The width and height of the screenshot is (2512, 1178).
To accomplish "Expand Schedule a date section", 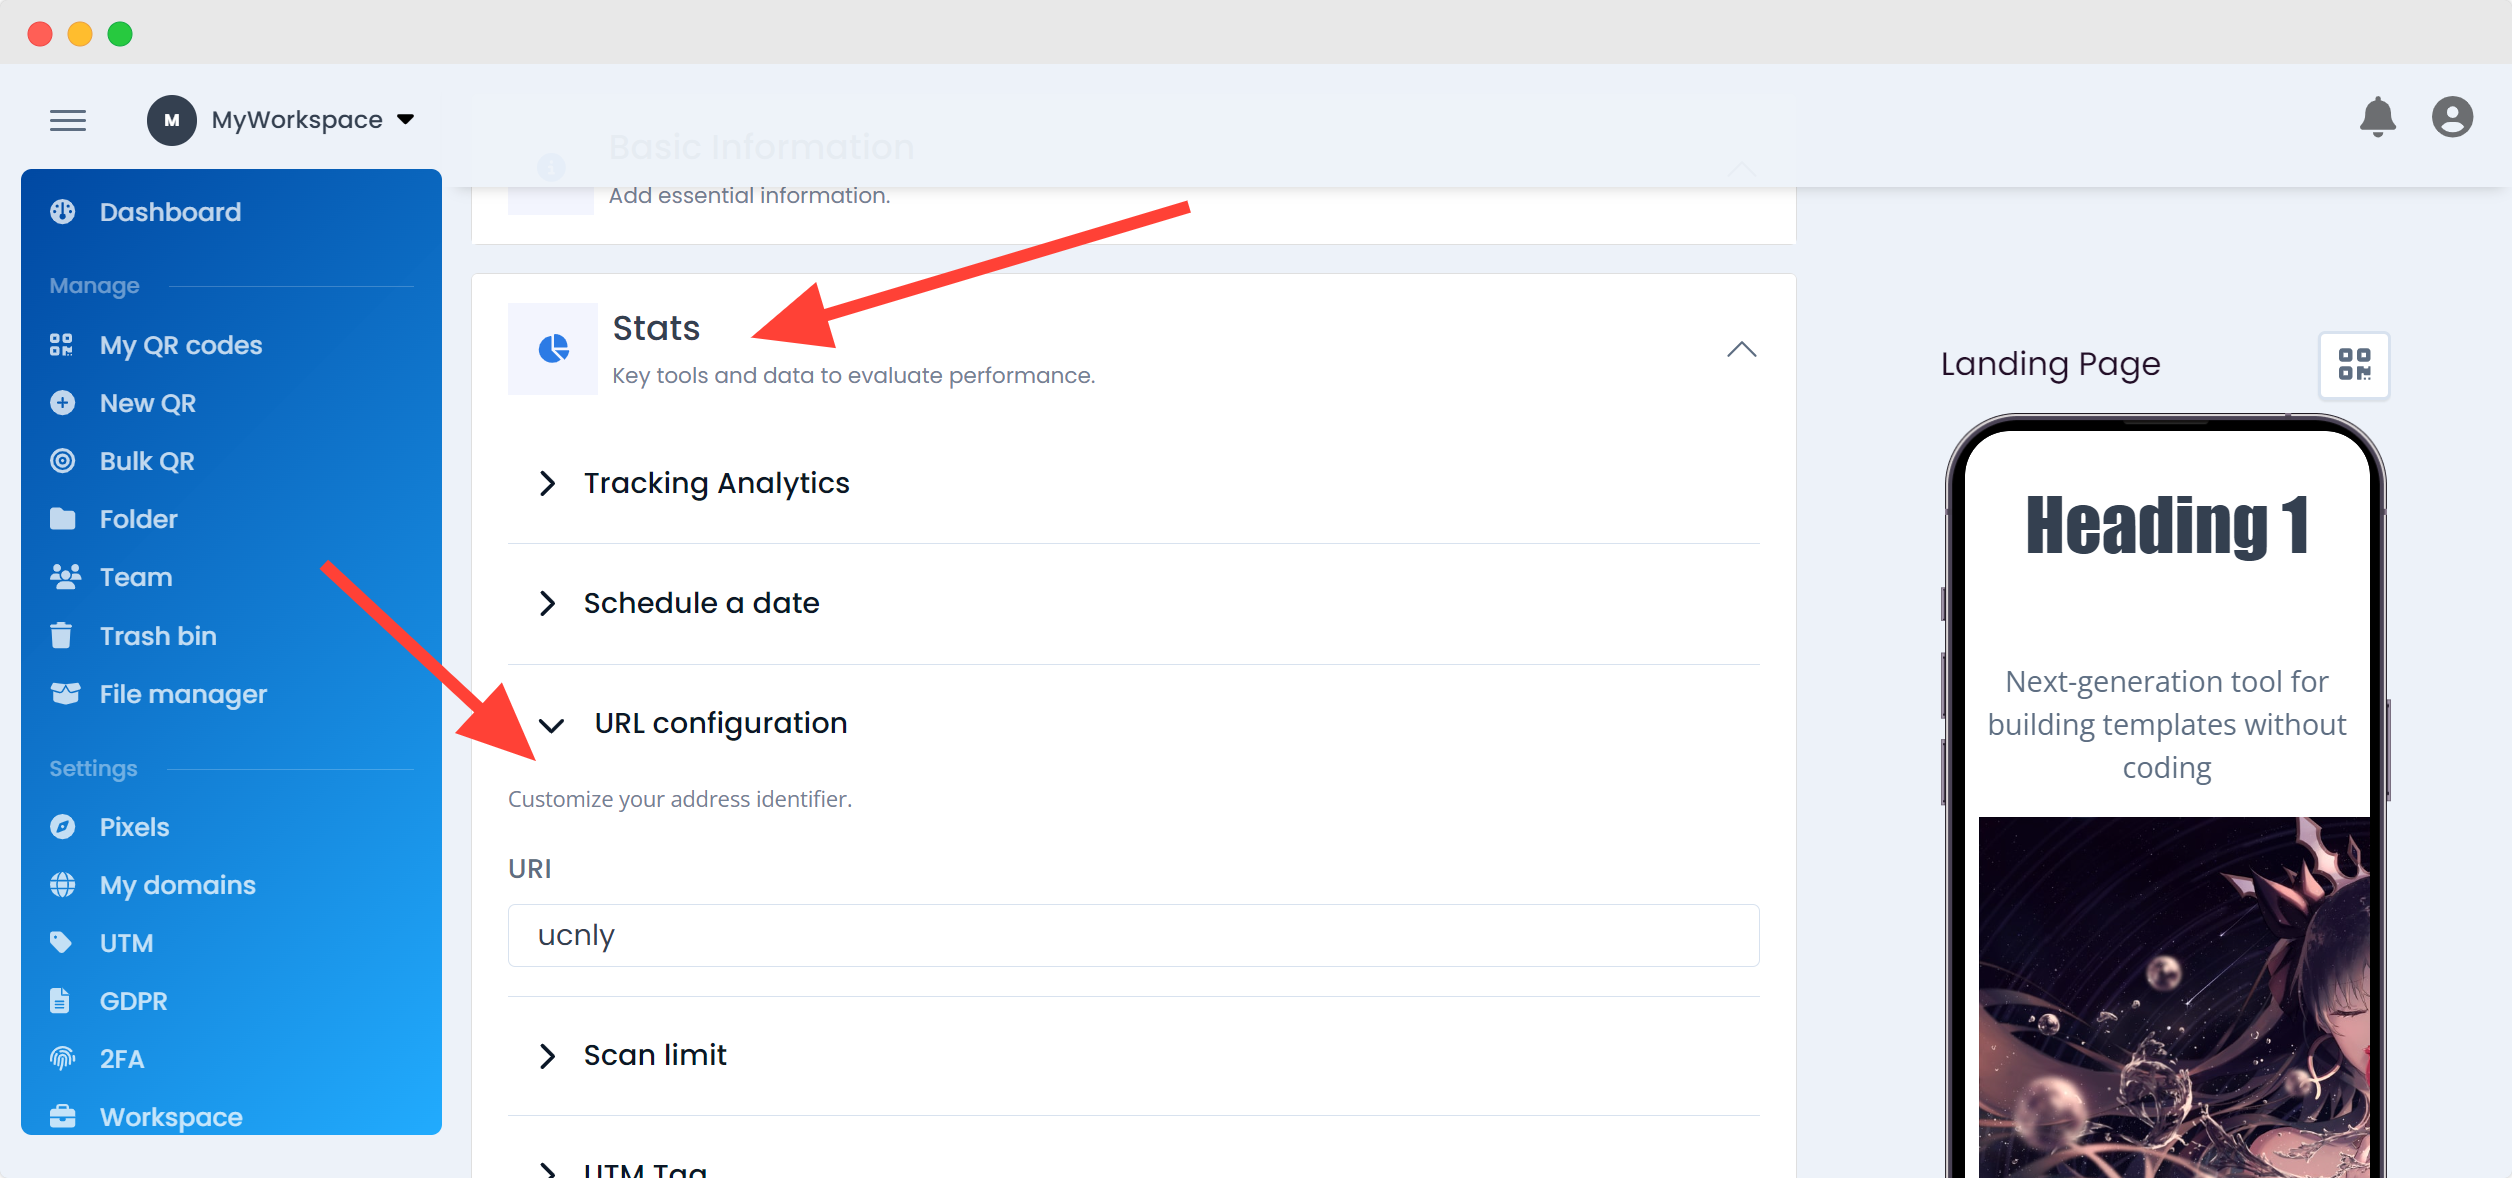I will (700, 603).
